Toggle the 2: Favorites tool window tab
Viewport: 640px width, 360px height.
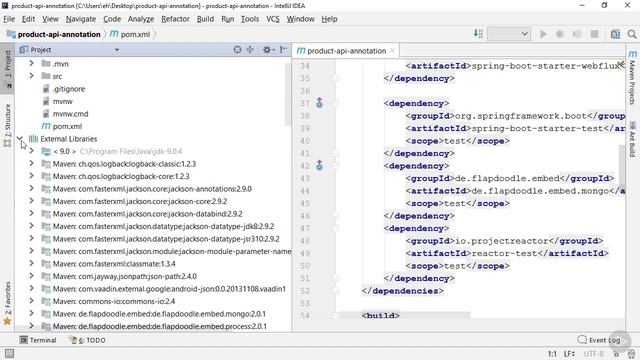(7, 303)
